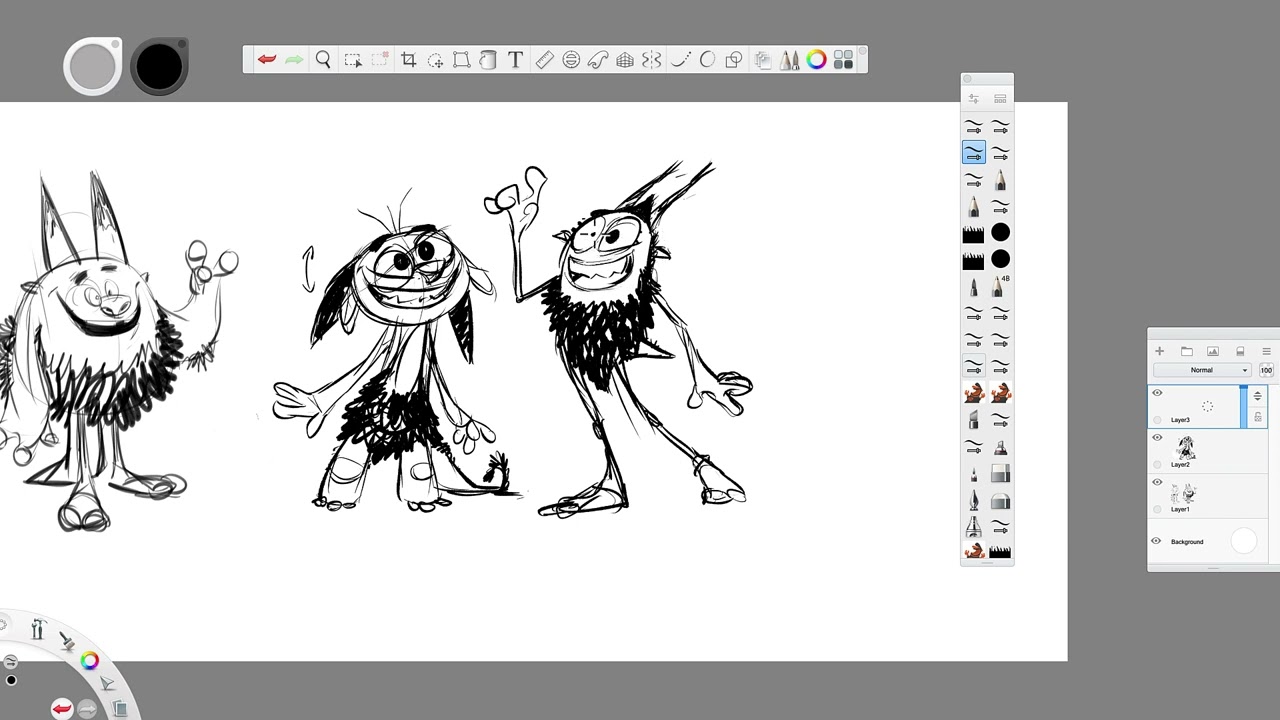
Task: Select the Background layer label
Action: pyautogui.click(x=1187, y=542)
